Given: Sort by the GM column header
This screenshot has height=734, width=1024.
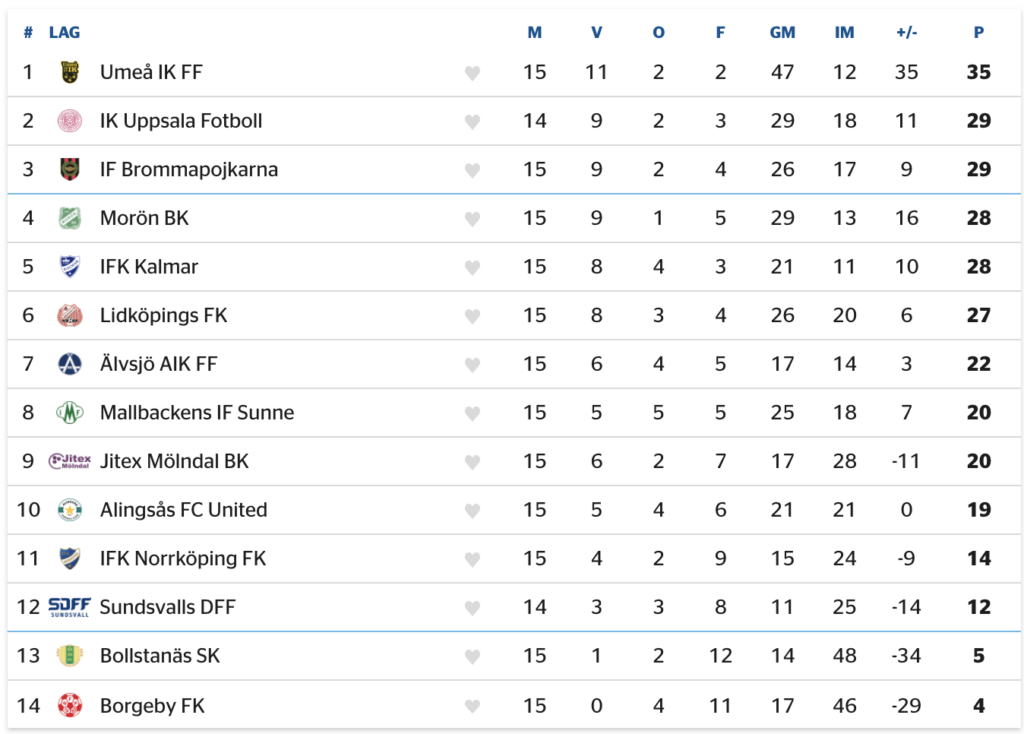Looking at the screenshot, I should pyautogui.click(x=782, y=32).
